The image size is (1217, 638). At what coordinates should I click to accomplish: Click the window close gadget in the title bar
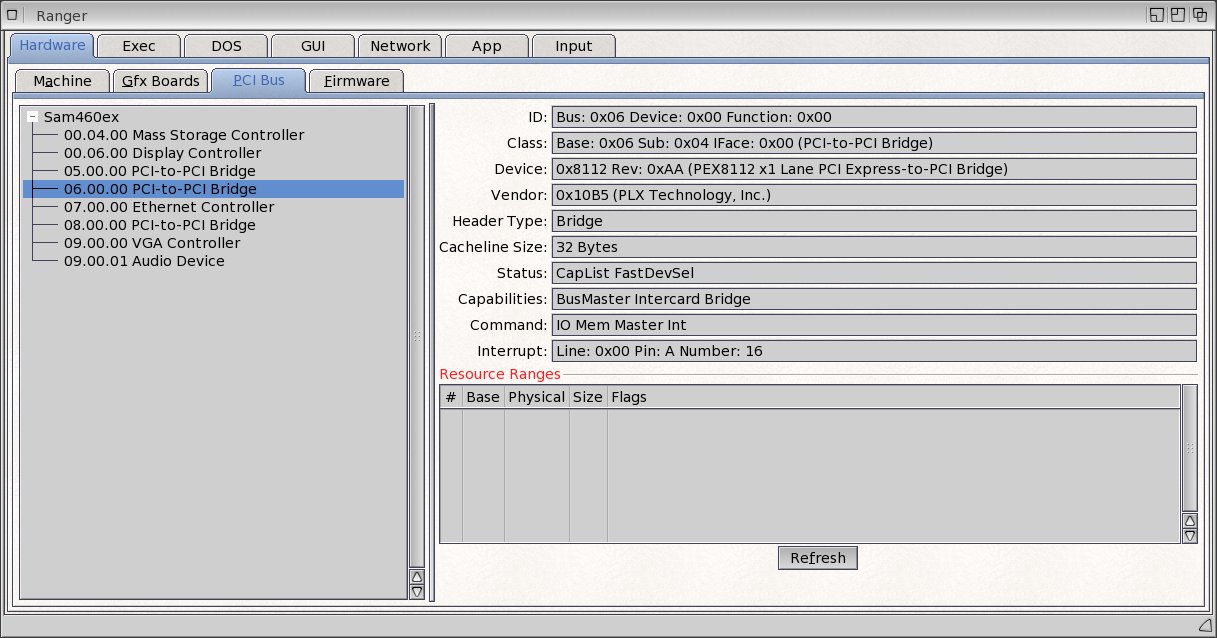(x=13, y=15)
